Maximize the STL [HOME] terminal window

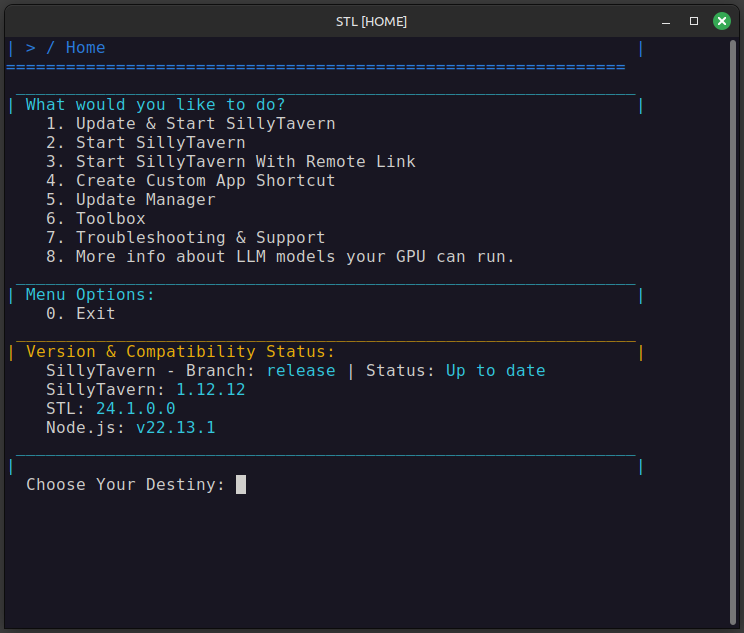pyautogui.click(x=694, y=21)
